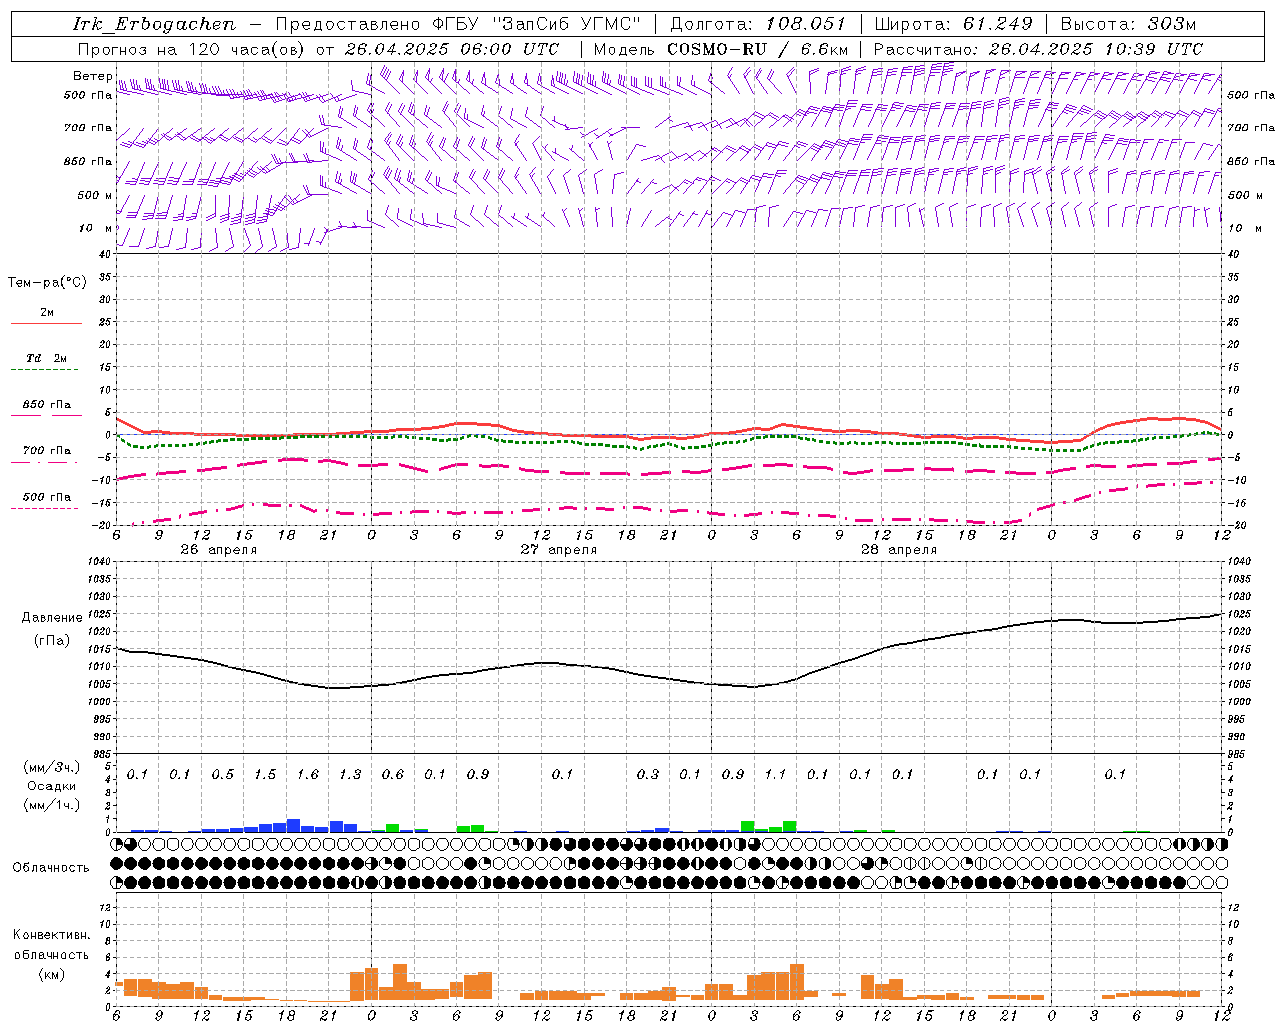Click the Модель COSMO-RU / 6.6км label
This screenshot has width=1280, height=1024.
pos(720,49)
